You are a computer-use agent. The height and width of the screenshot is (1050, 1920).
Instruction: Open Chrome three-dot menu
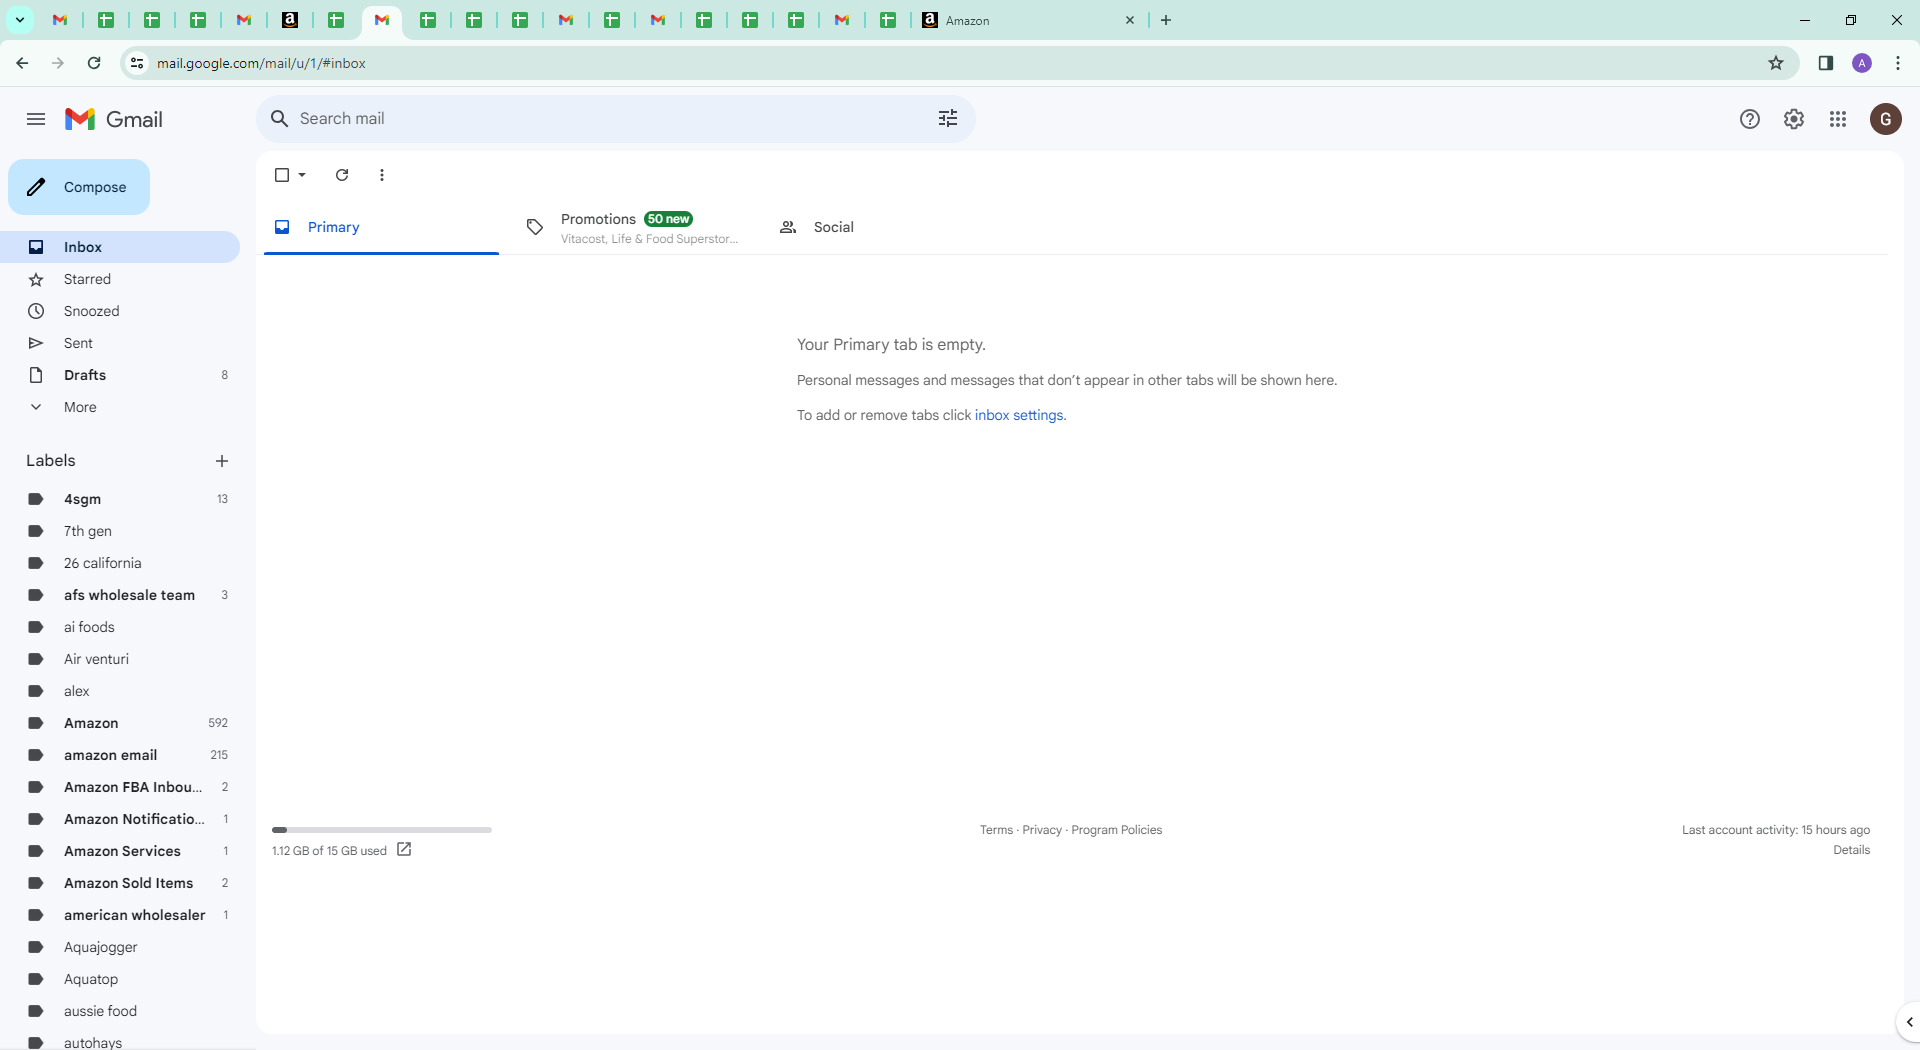[1898, 63]
